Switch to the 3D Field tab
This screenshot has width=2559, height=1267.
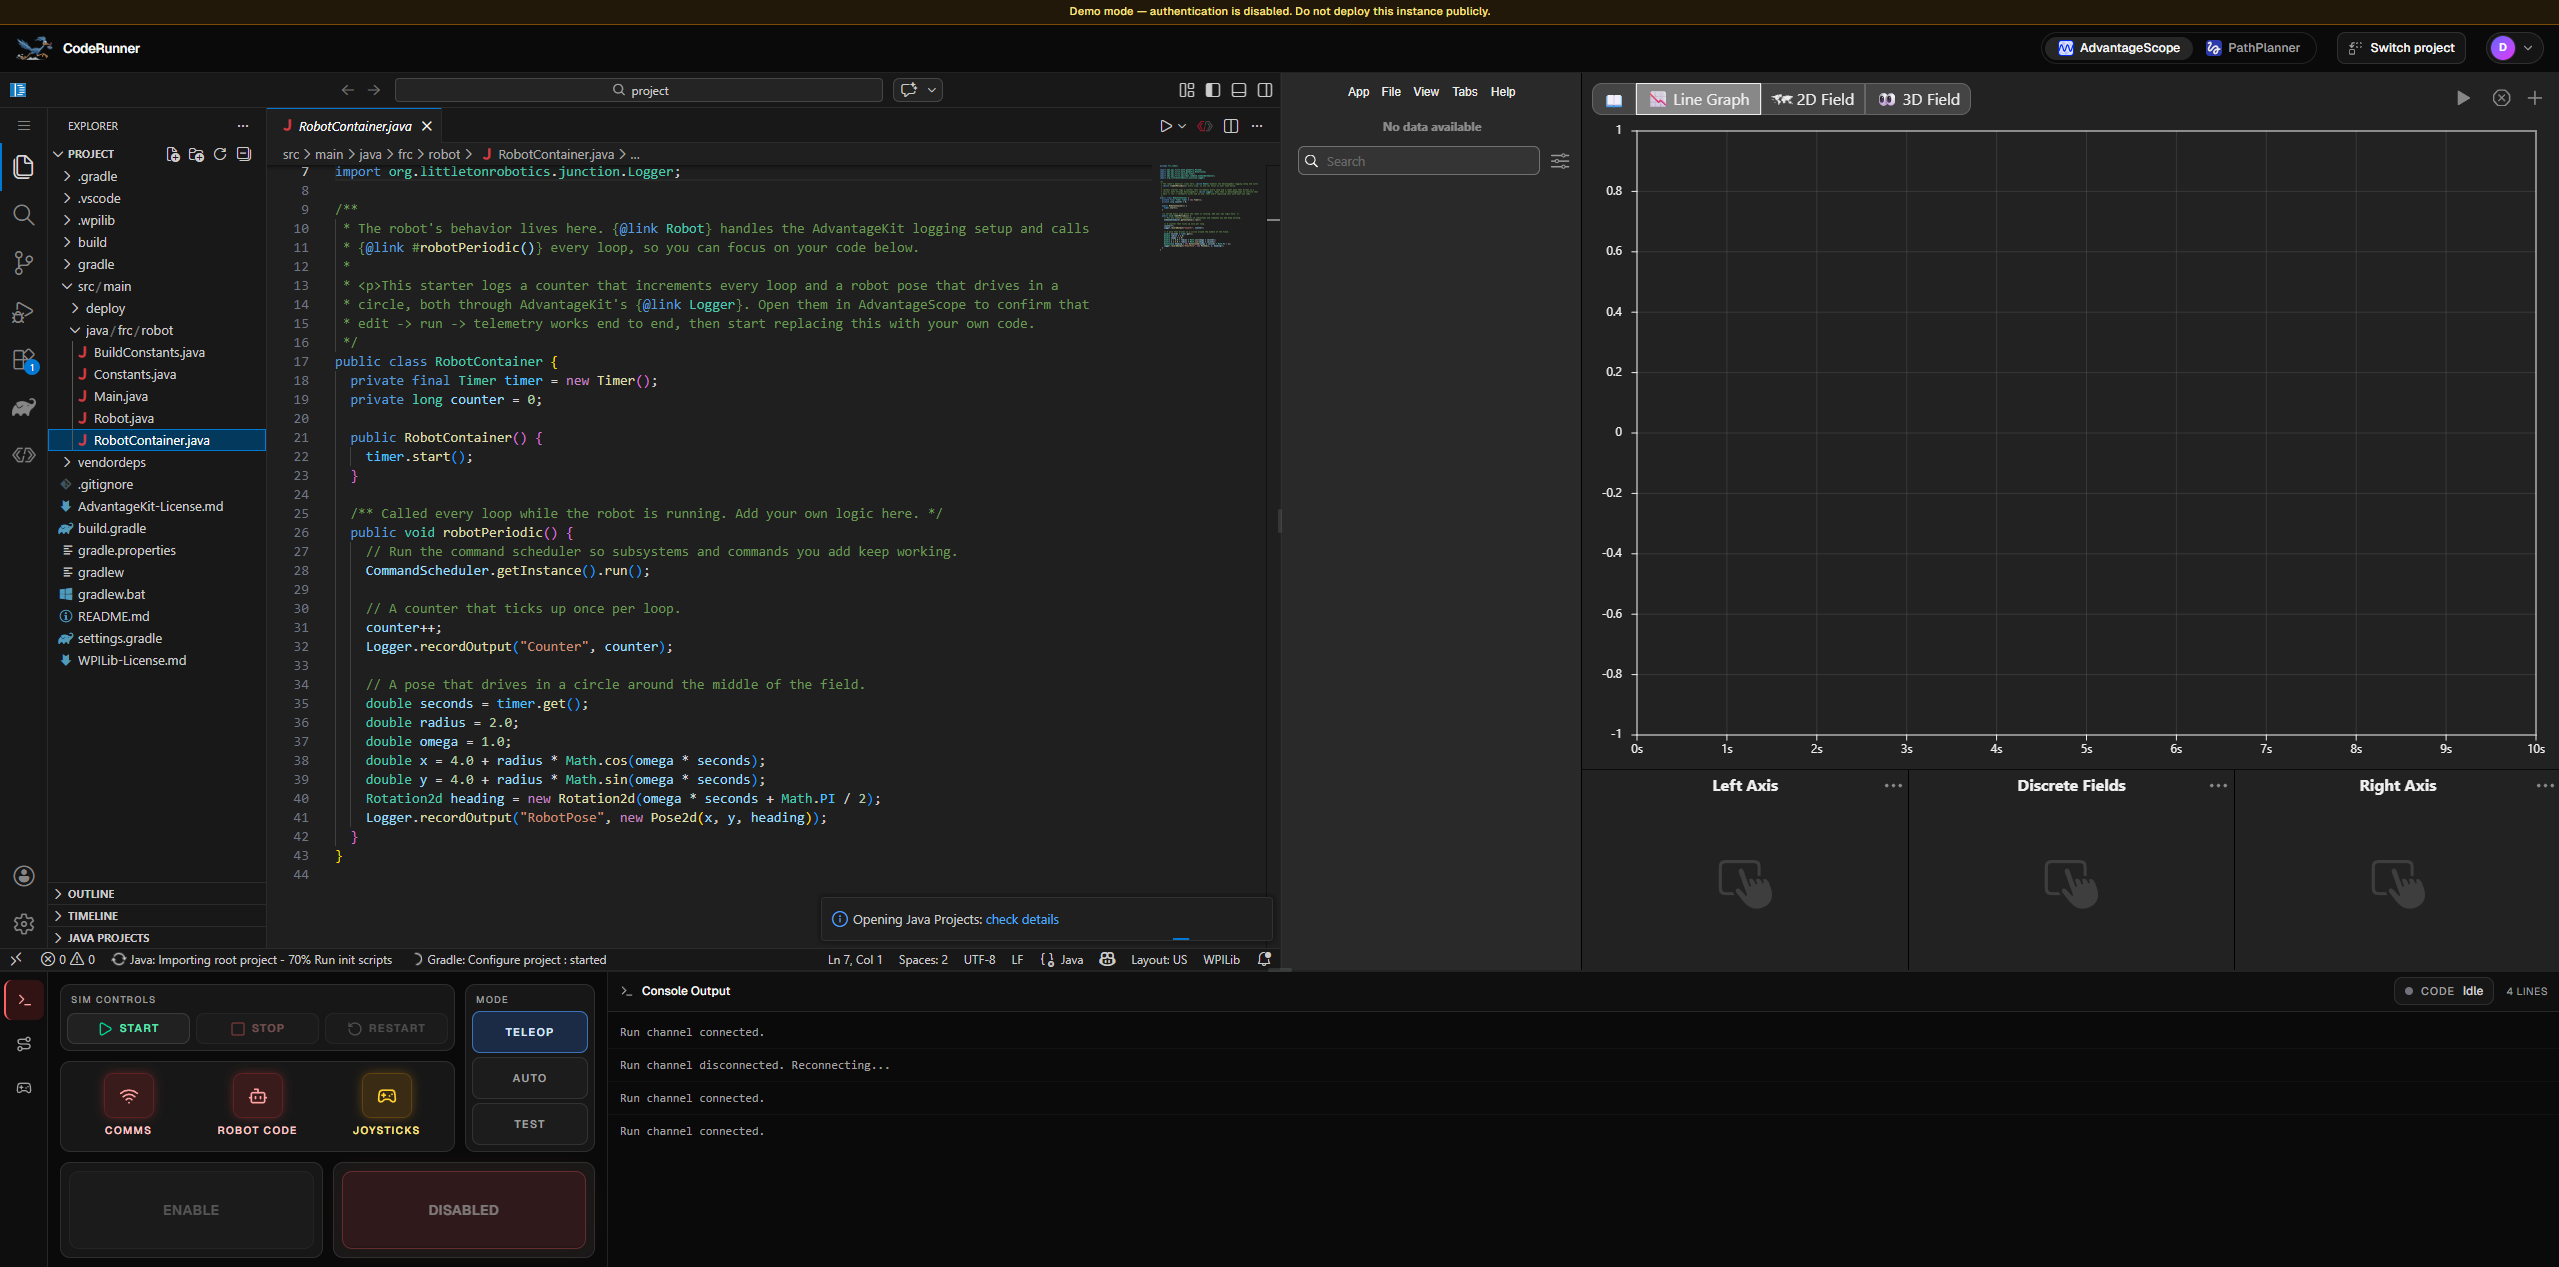(x=1918, y=99)
